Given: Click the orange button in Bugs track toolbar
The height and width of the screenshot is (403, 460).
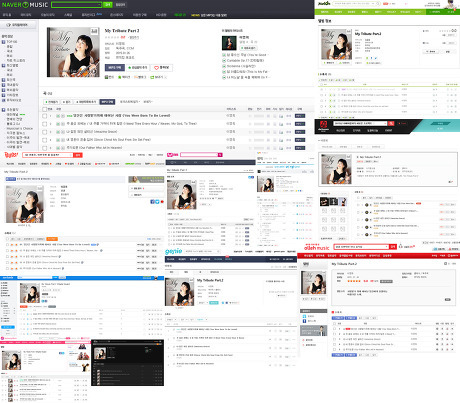Looking at the screenshot, I should click(x=52, y=239).
